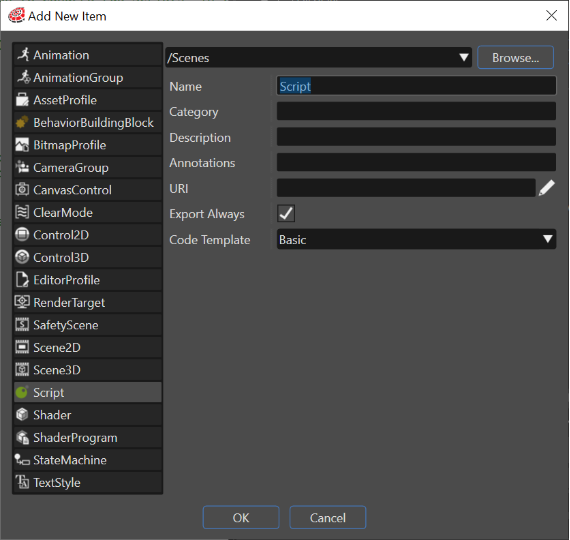Select CanvasControl in the type list
This screenshot has width=570, height=540.
pos(88,190)
